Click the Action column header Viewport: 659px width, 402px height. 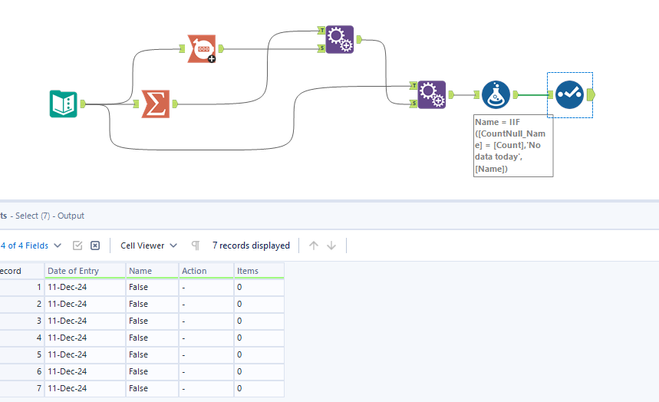[x=206, y=271]
